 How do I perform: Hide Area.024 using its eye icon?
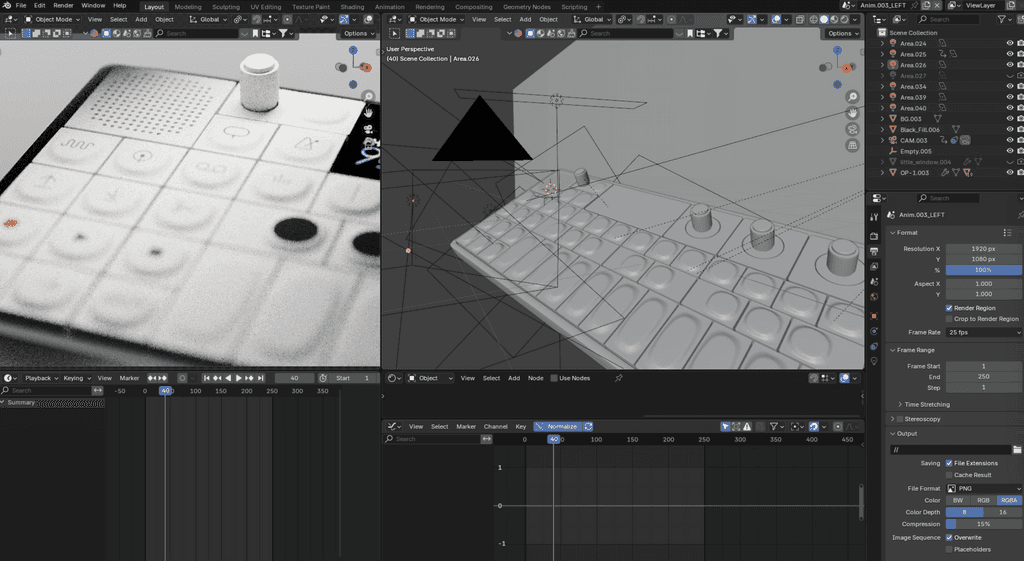pos(1008,44)
